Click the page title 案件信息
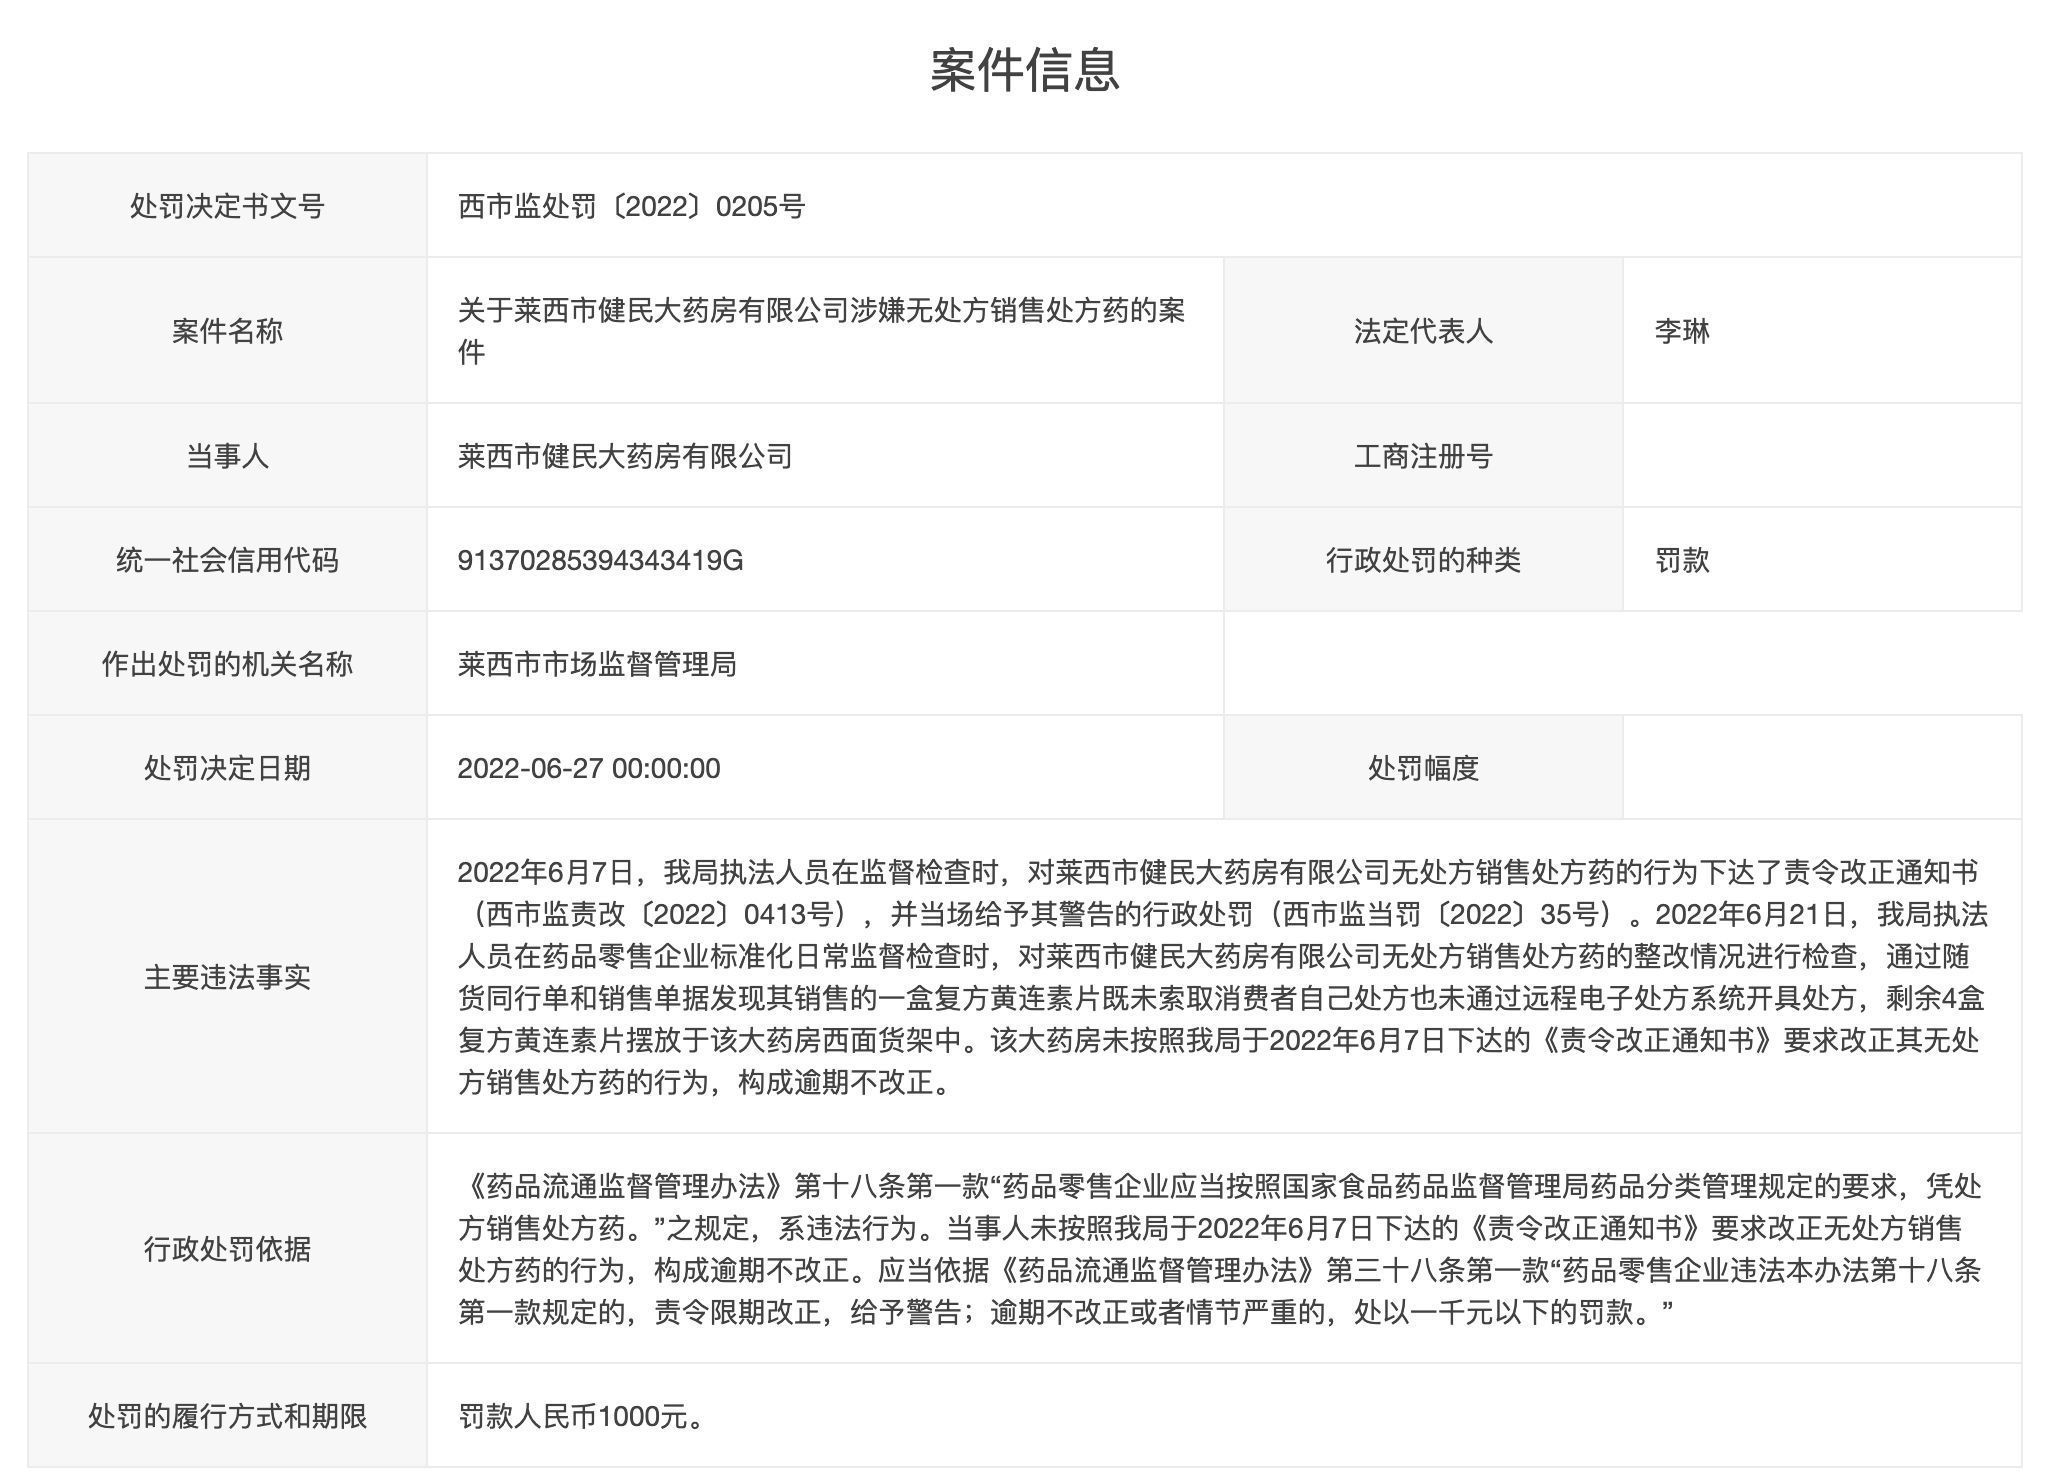The width and height of the screenshot is (2065, 1475). [x=1028, y=70]
